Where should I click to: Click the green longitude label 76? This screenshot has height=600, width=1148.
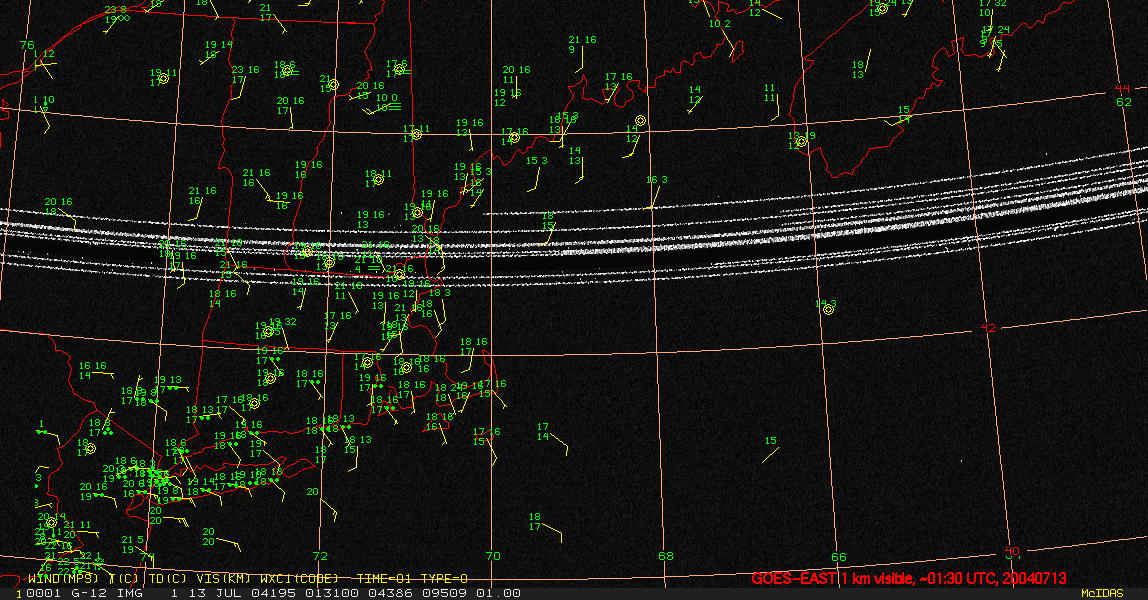click(x=27, y=45)
